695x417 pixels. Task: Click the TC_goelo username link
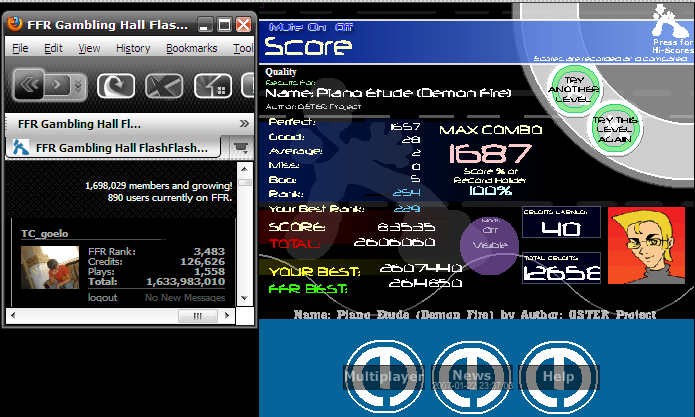[x=44, y=234]
